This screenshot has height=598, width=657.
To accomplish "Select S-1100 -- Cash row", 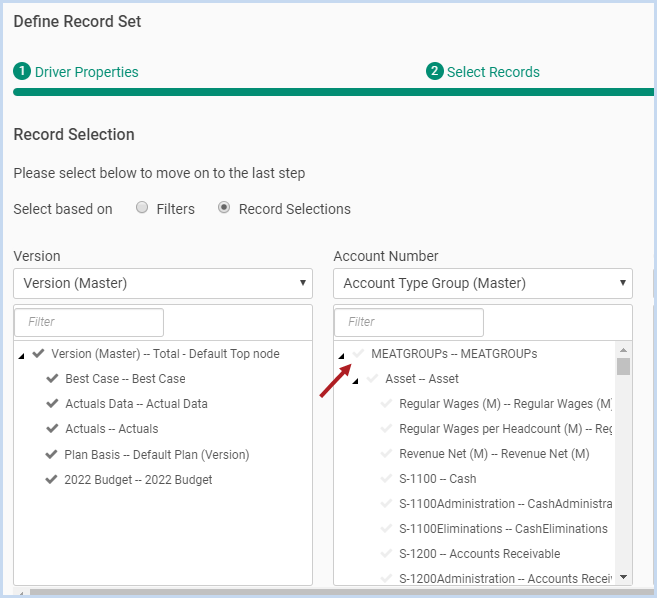I will pos(438,479).
